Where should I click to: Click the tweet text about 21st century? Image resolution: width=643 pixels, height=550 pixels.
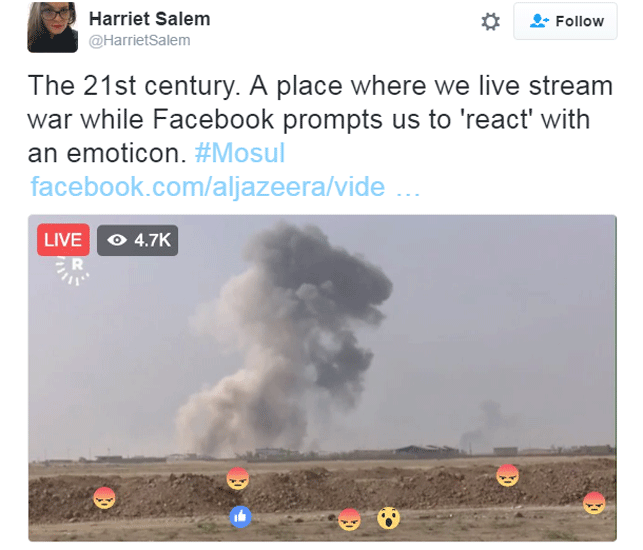coord(320,119)
